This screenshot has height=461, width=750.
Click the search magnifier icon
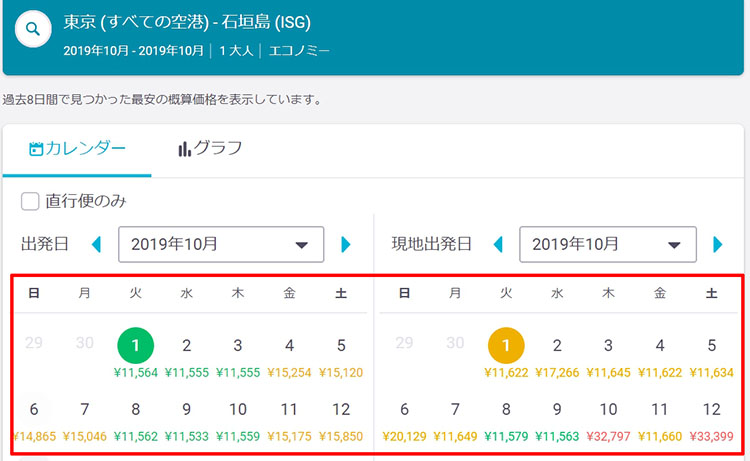pos(33,29)
